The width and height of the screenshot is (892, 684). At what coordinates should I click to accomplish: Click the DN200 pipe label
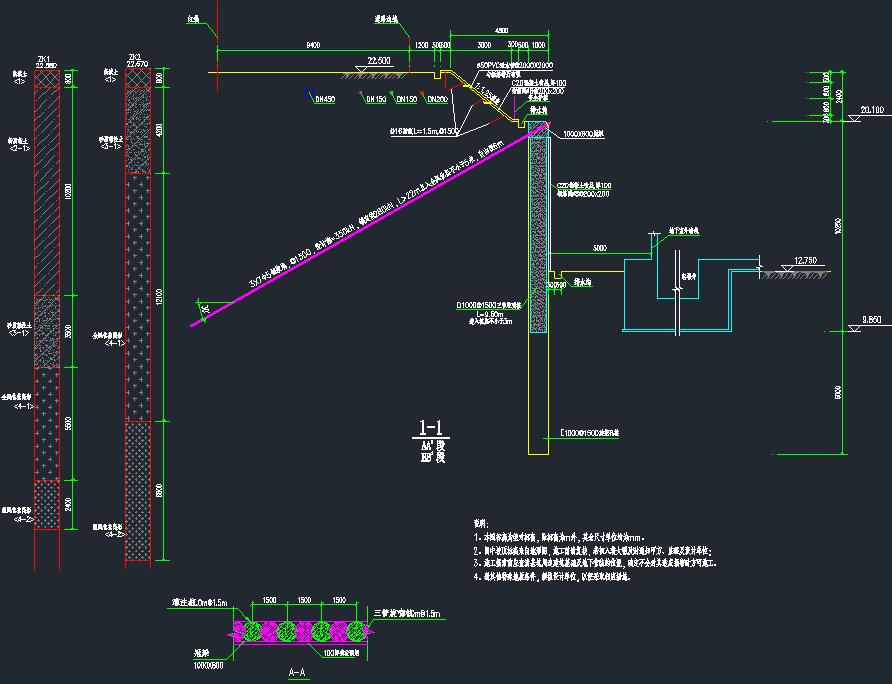click(x=437, y=99)
